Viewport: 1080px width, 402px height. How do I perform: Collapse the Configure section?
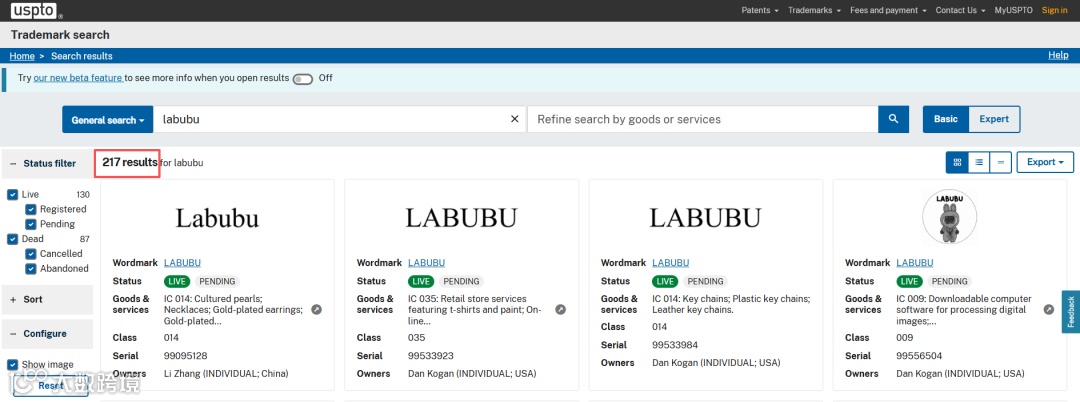click(48, 334)
